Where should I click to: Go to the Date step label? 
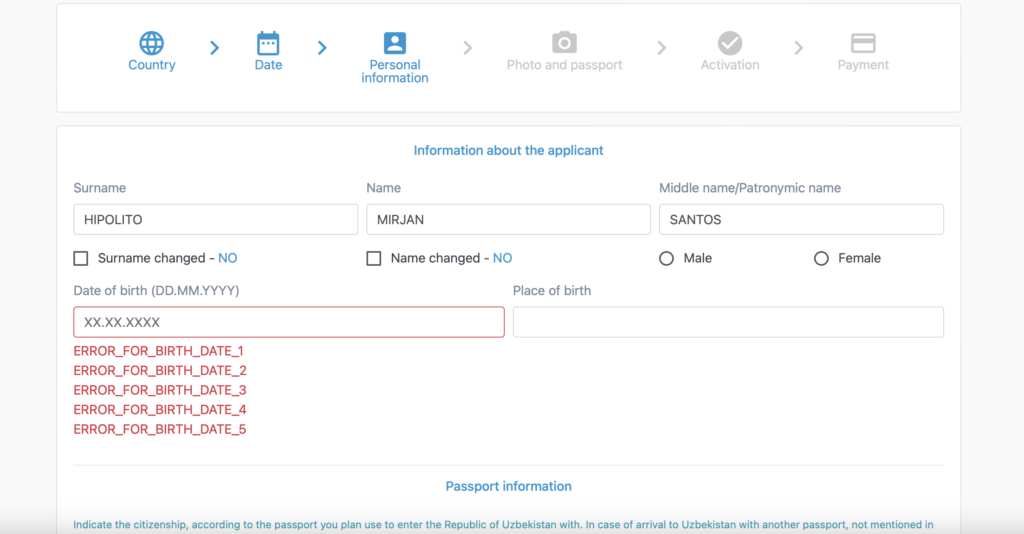pos(268,65)
